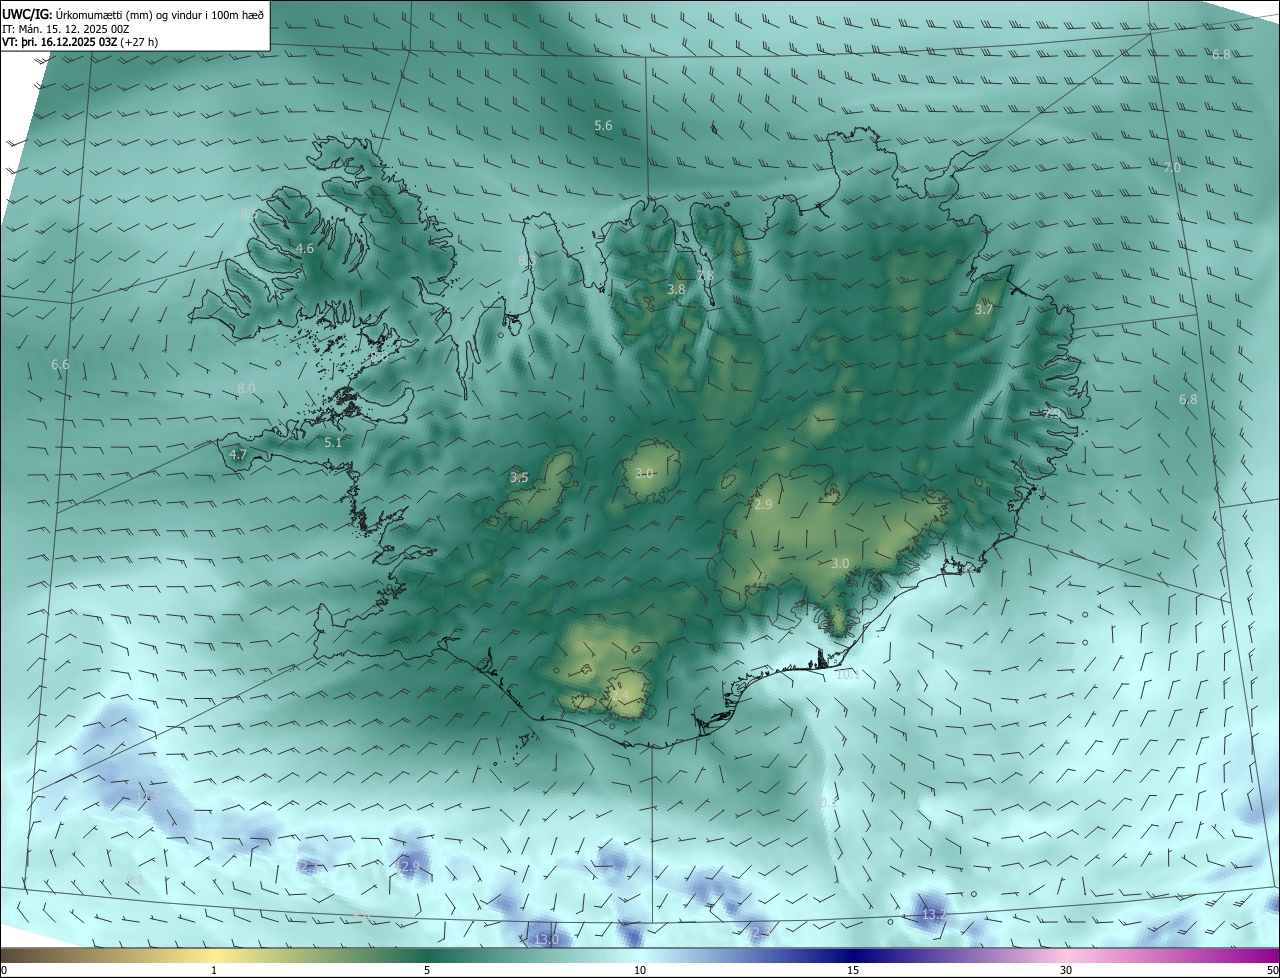Click the 4.6 value on the Westfjords
1280x978 pixels.
(305, 248)
